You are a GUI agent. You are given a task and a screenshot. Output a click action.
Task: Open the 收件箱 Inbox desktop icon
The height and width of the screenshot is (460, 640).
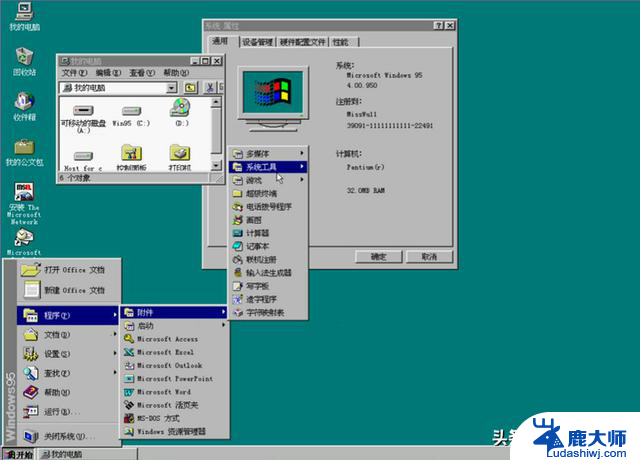pyautogui.click(x=24, y=106)
